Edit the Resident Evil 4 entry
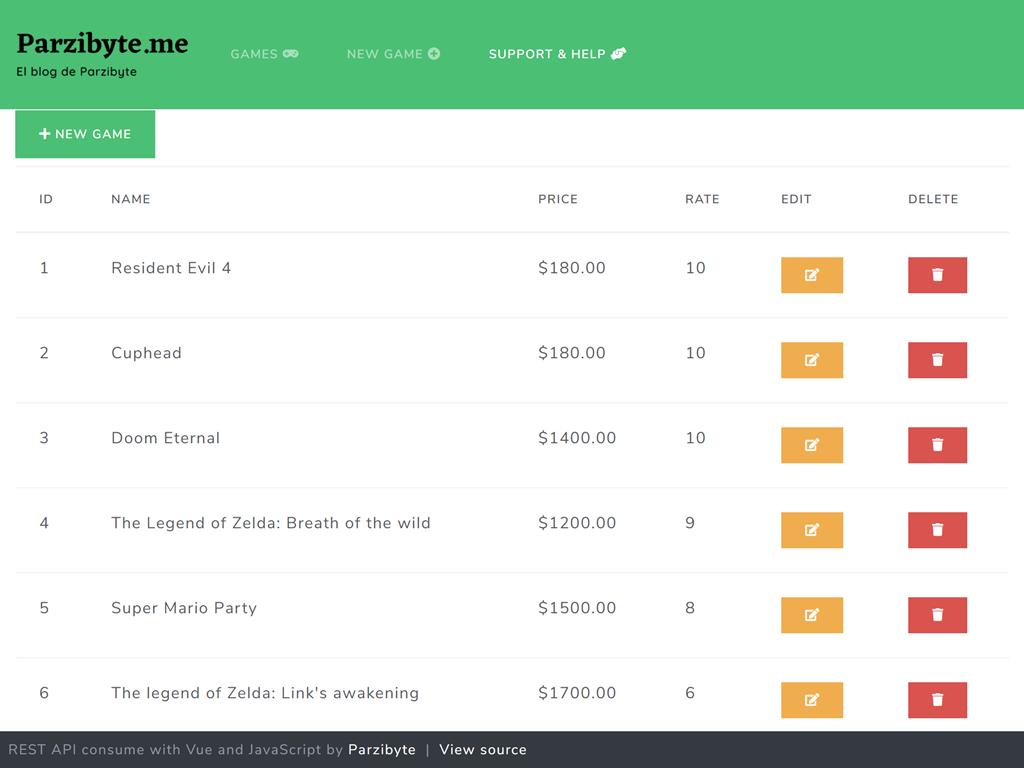This screenshot has height=768, width=1024. click(811, 275)
